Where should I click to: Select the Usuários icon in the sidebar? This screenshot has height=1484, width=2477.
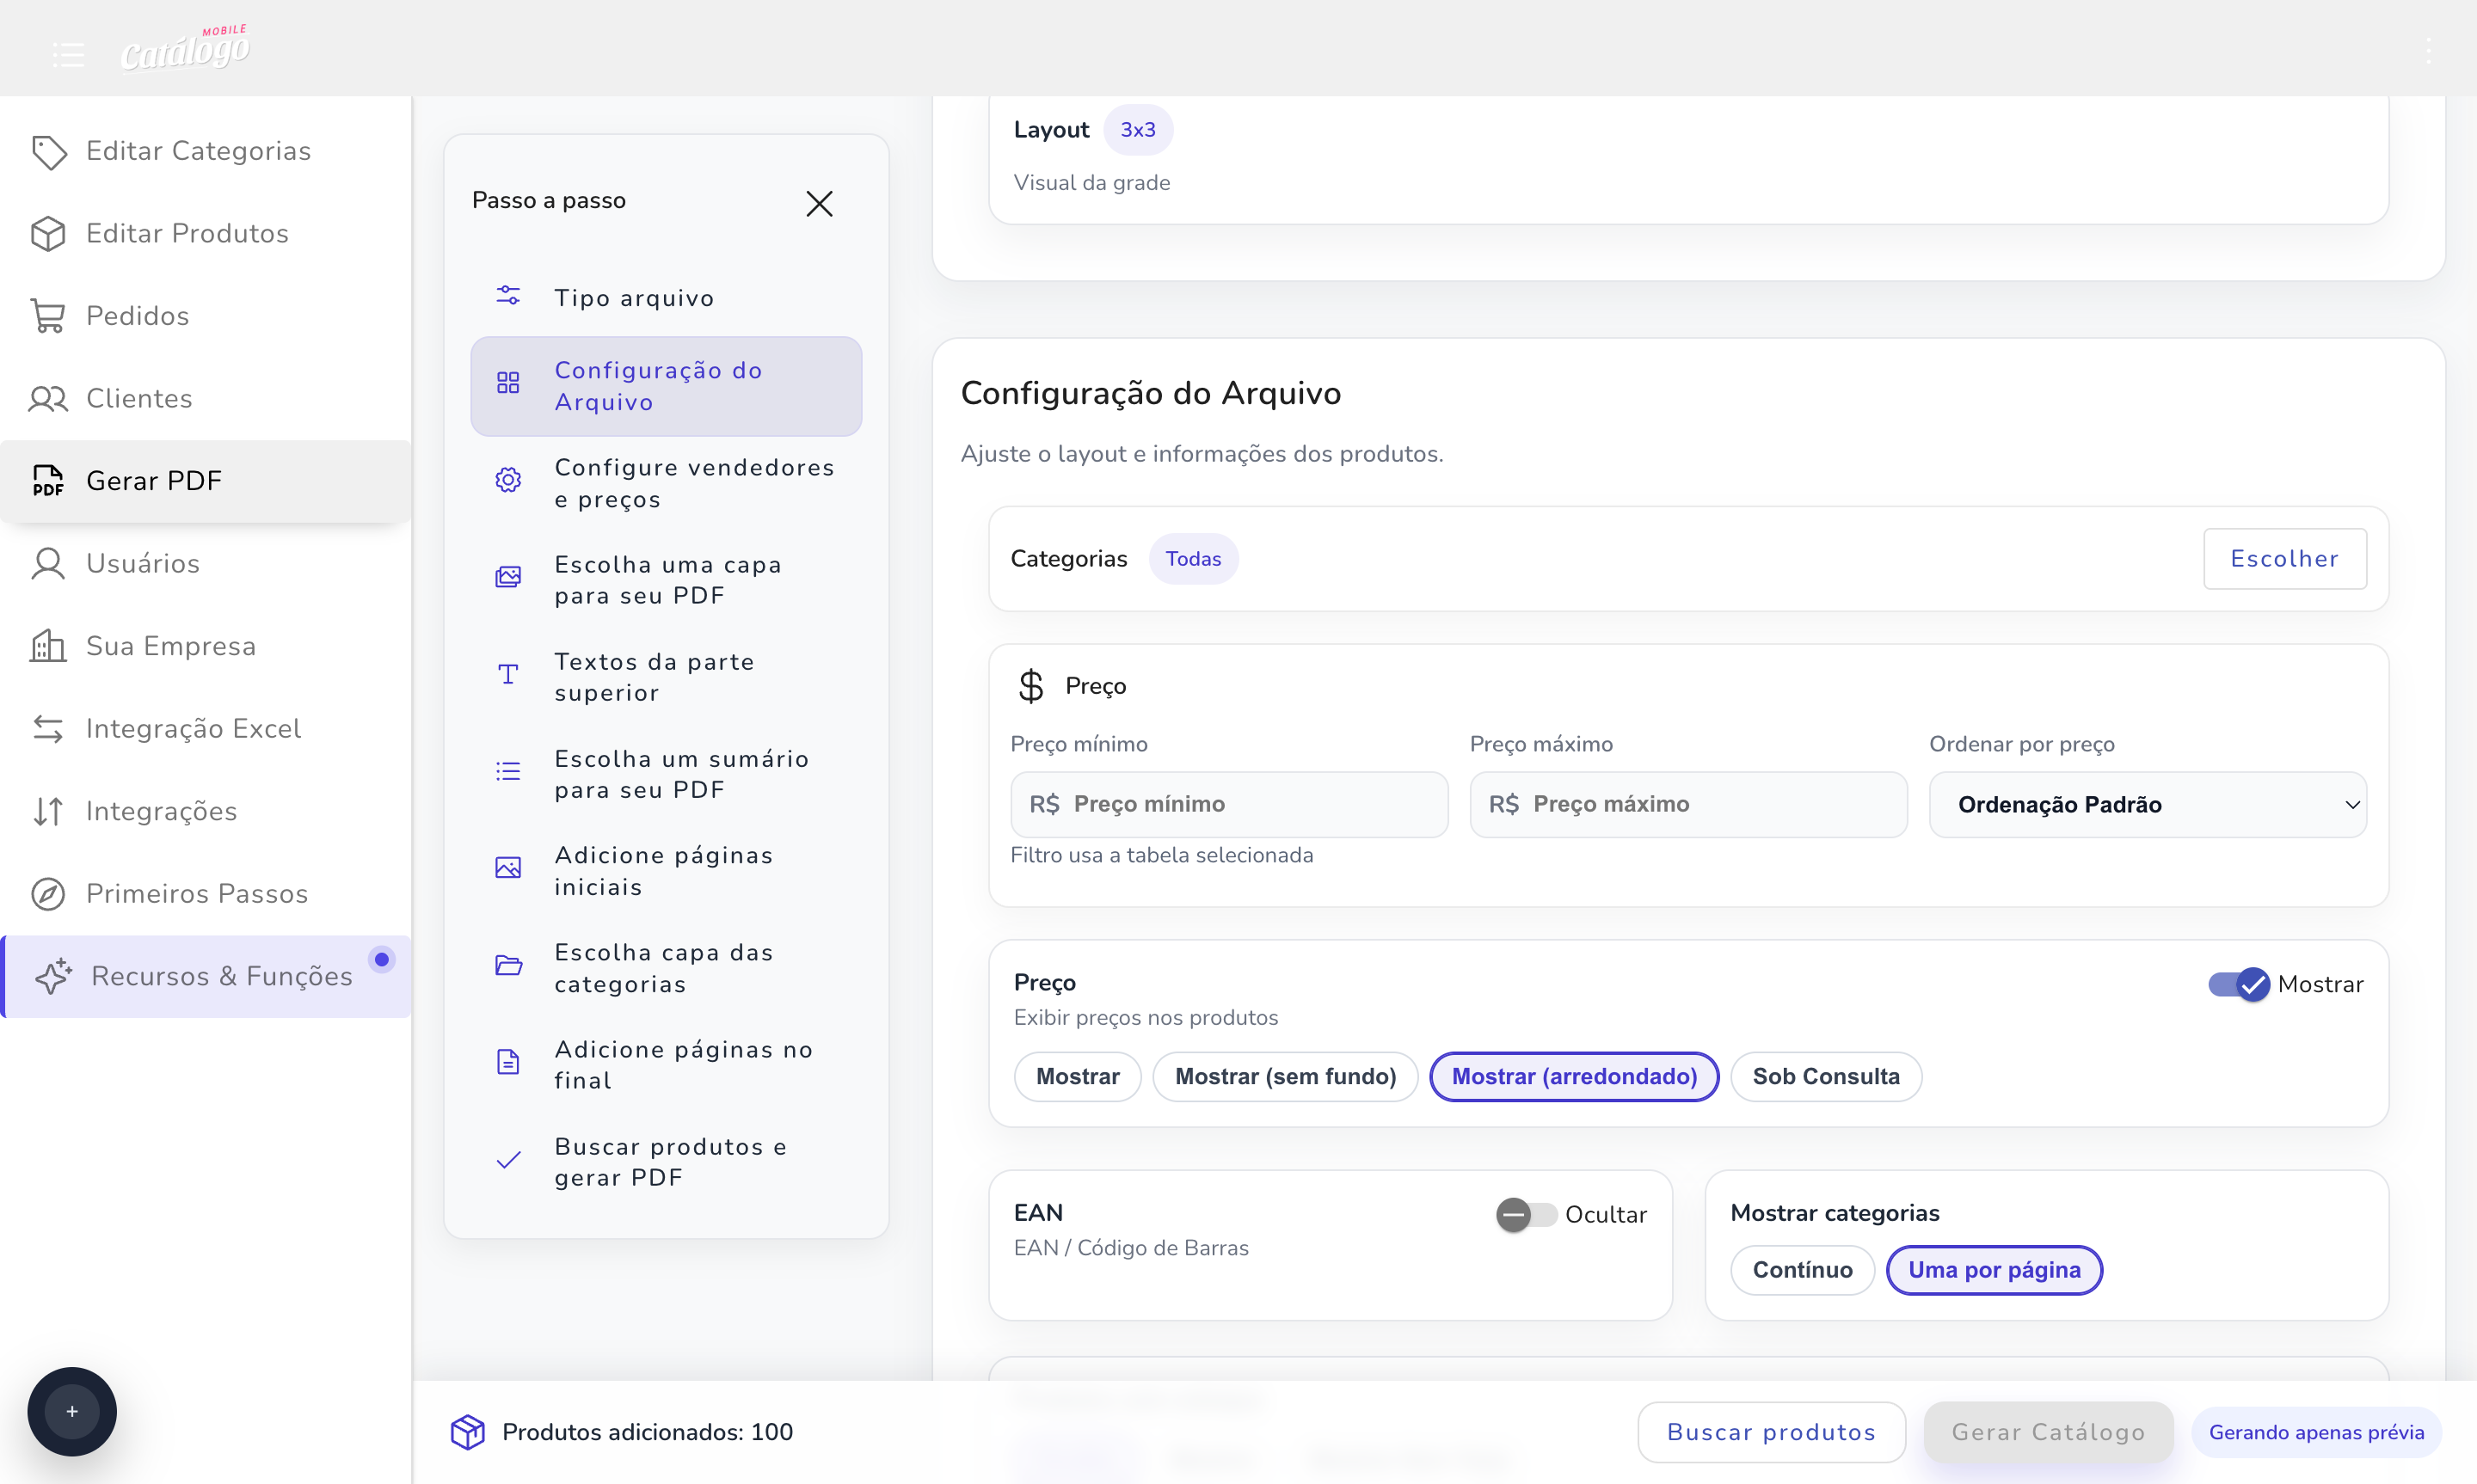click(48, 563)
